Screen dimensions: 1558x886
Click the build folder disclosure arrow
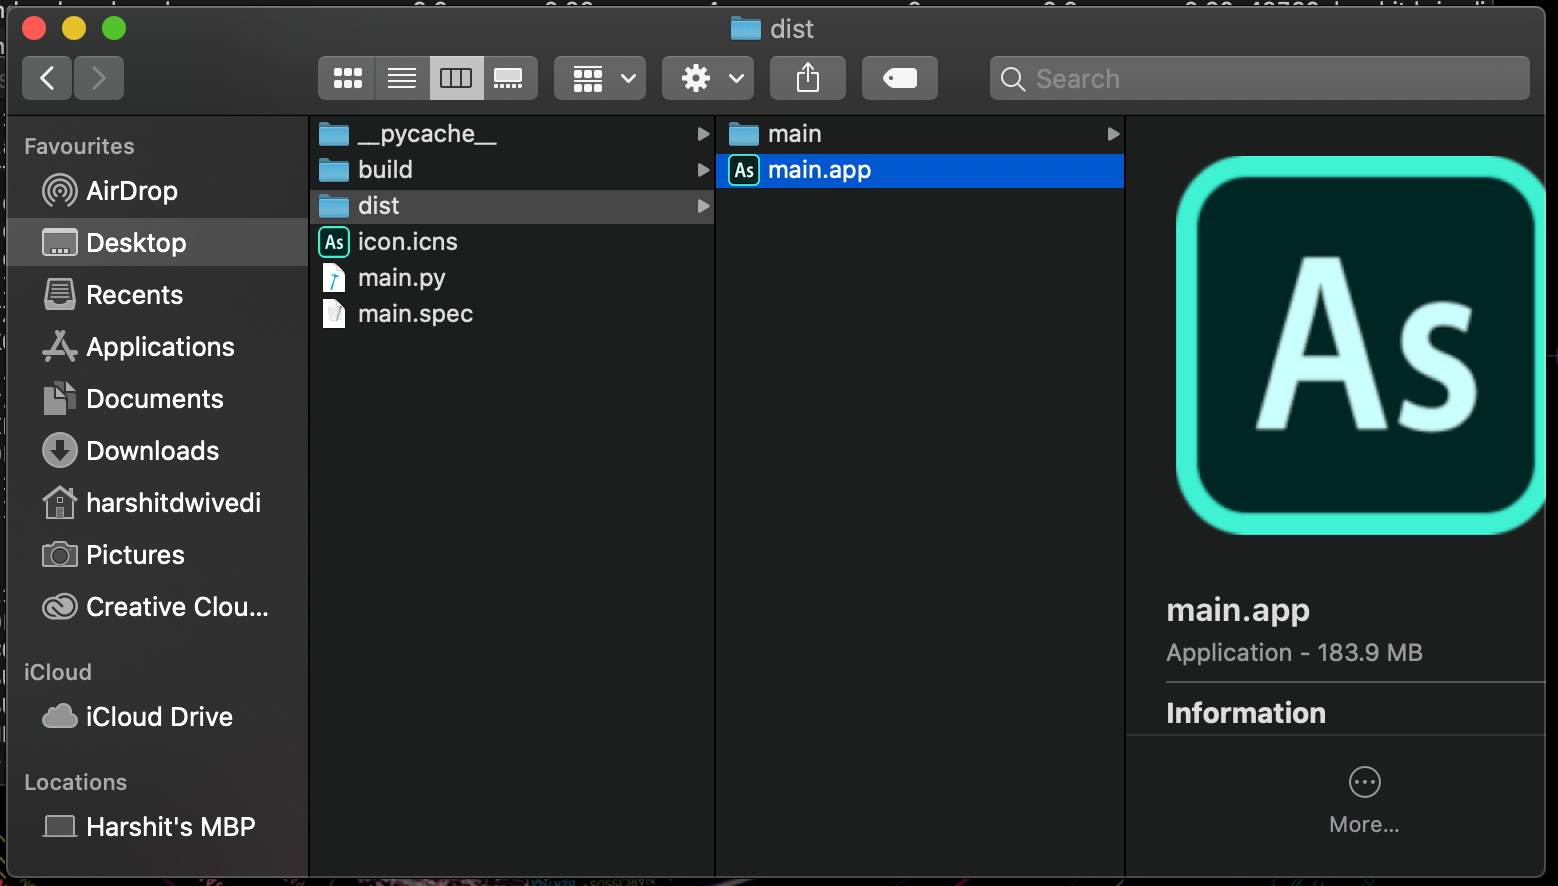[x=703, y=170]
